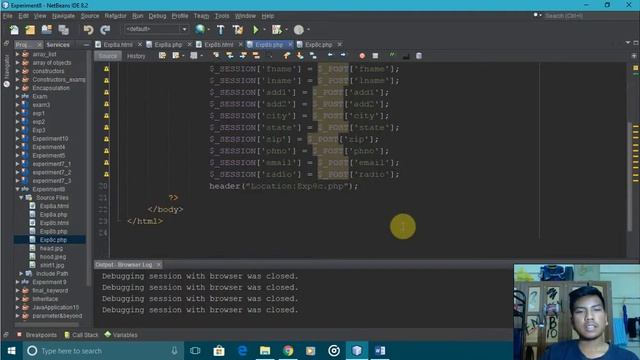This screenshot has width=640, height=360.
Task: Click the Save All toolbar icon
Action: tap(64, 30)
